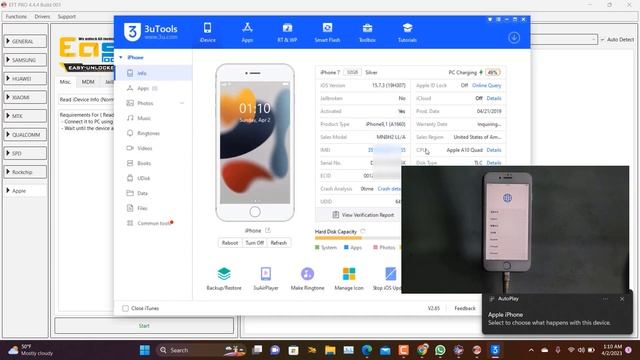Open Microsoft Edge from the taskbar
The image size is (640, 360).
[x=367, y=350]
